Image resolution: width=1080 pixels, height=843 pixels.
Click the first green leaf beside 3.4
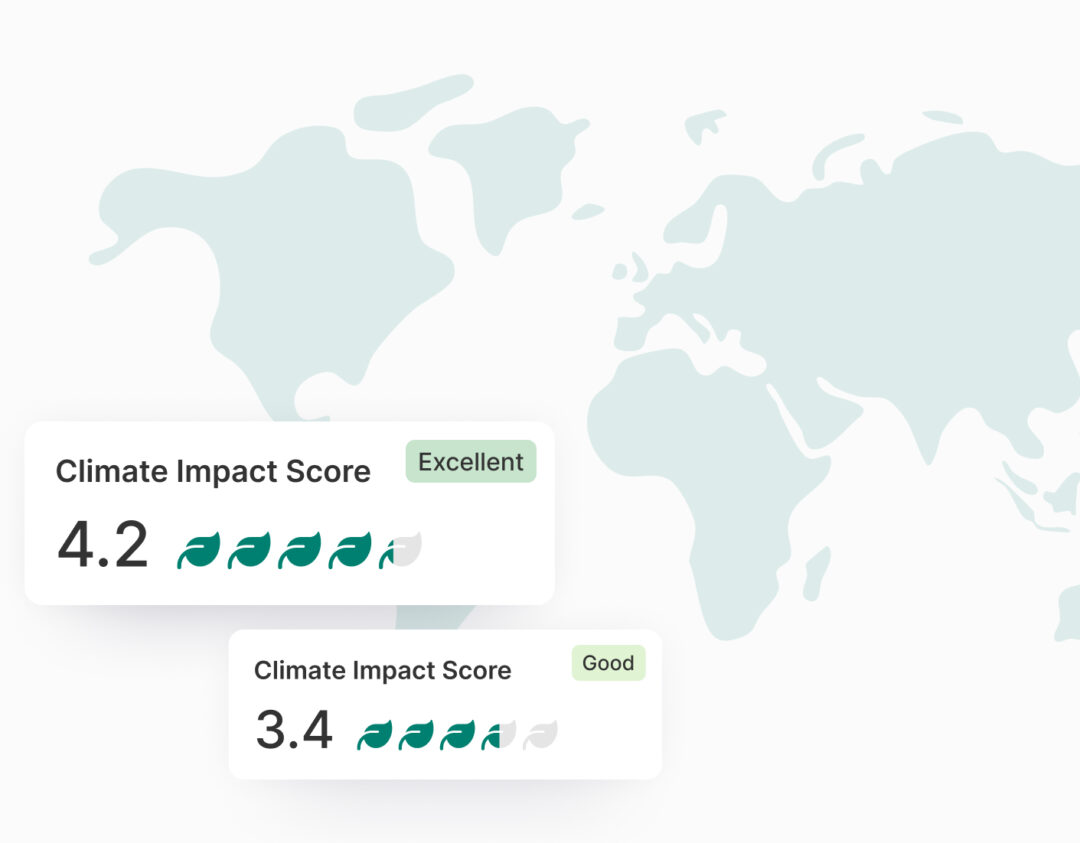[x=375, y=735]
